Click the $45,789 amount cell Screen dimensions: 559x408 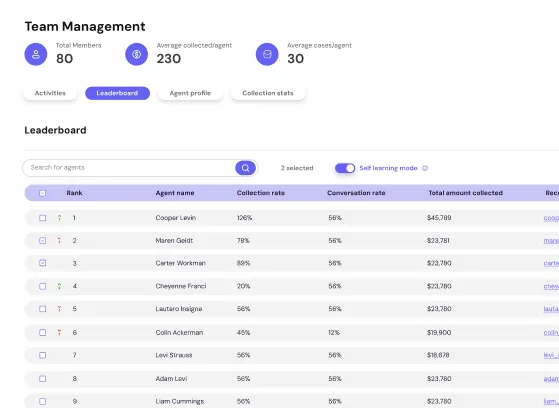click(439, 218)
